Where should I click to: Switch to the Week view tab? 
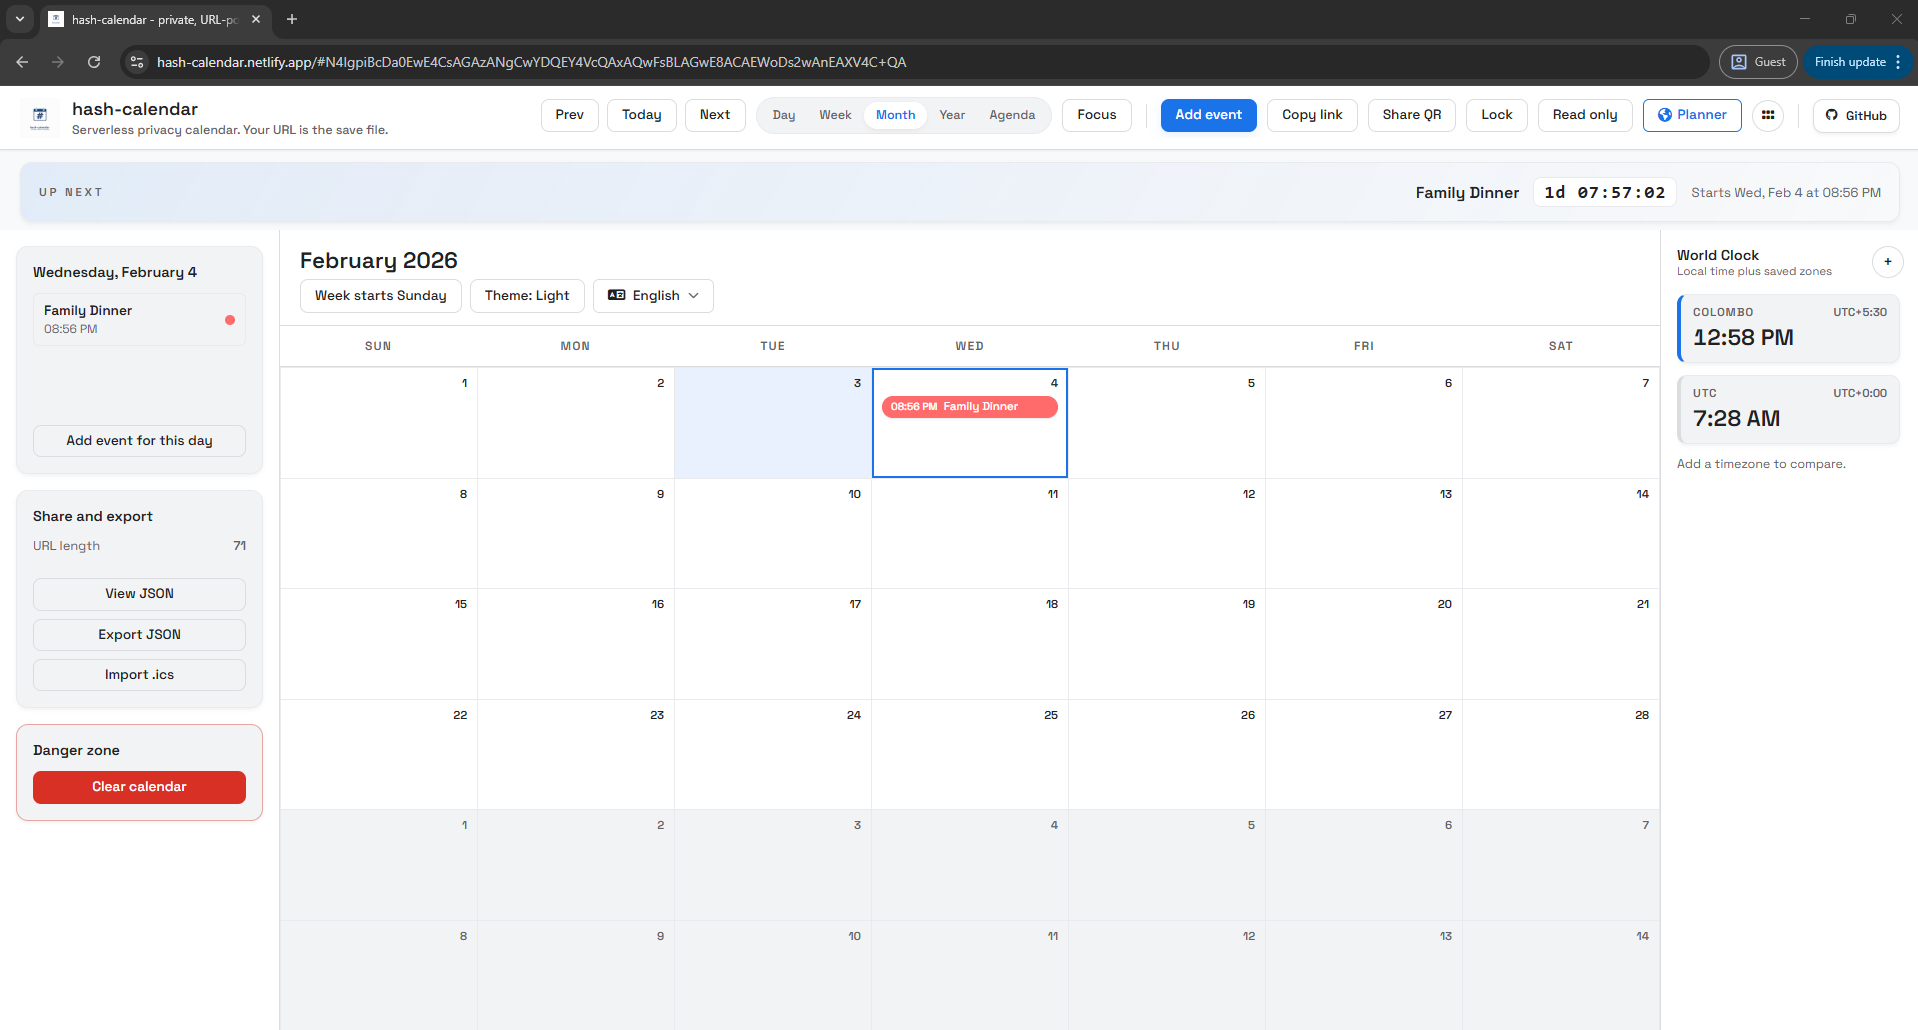[834, 115]
